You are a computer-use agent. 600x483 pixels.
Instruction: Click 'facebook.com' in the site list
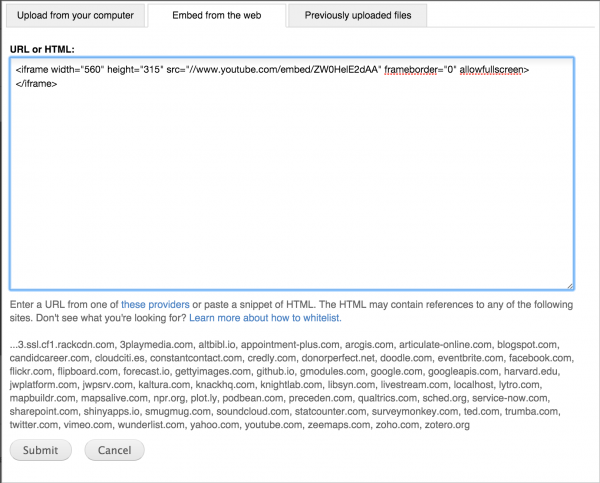click(540, 358)
